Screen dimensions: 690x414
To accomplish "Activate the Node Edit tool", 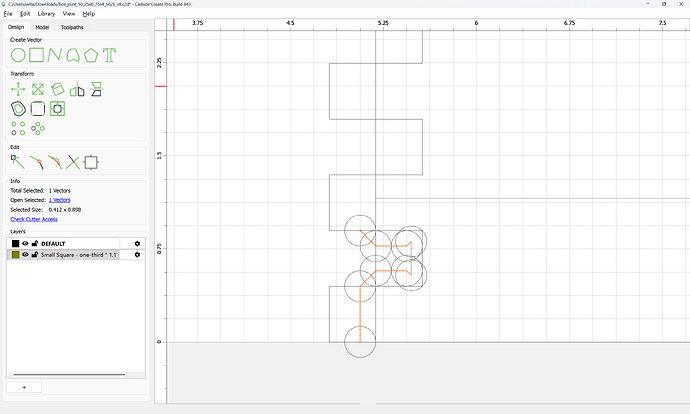I will click(x=18, y=162).
